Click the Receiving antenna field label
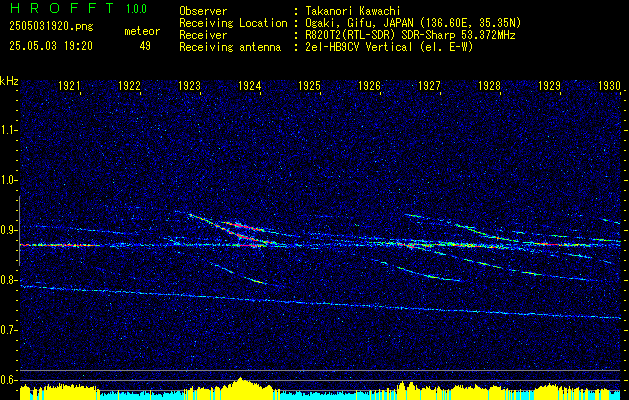 click(230, 47)
